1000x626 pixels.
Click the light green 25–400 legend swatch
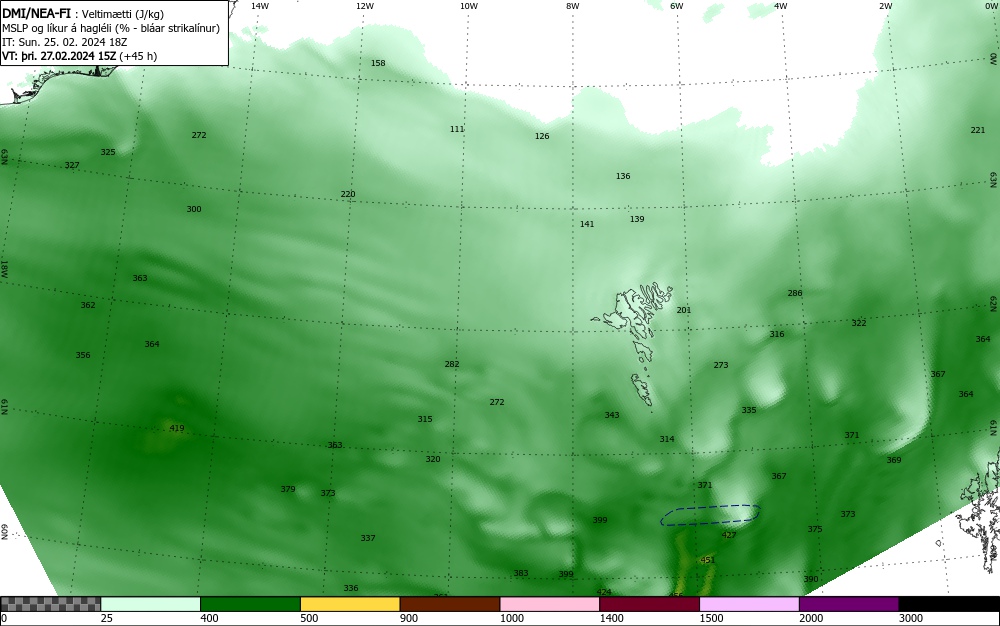coord(151,604)
